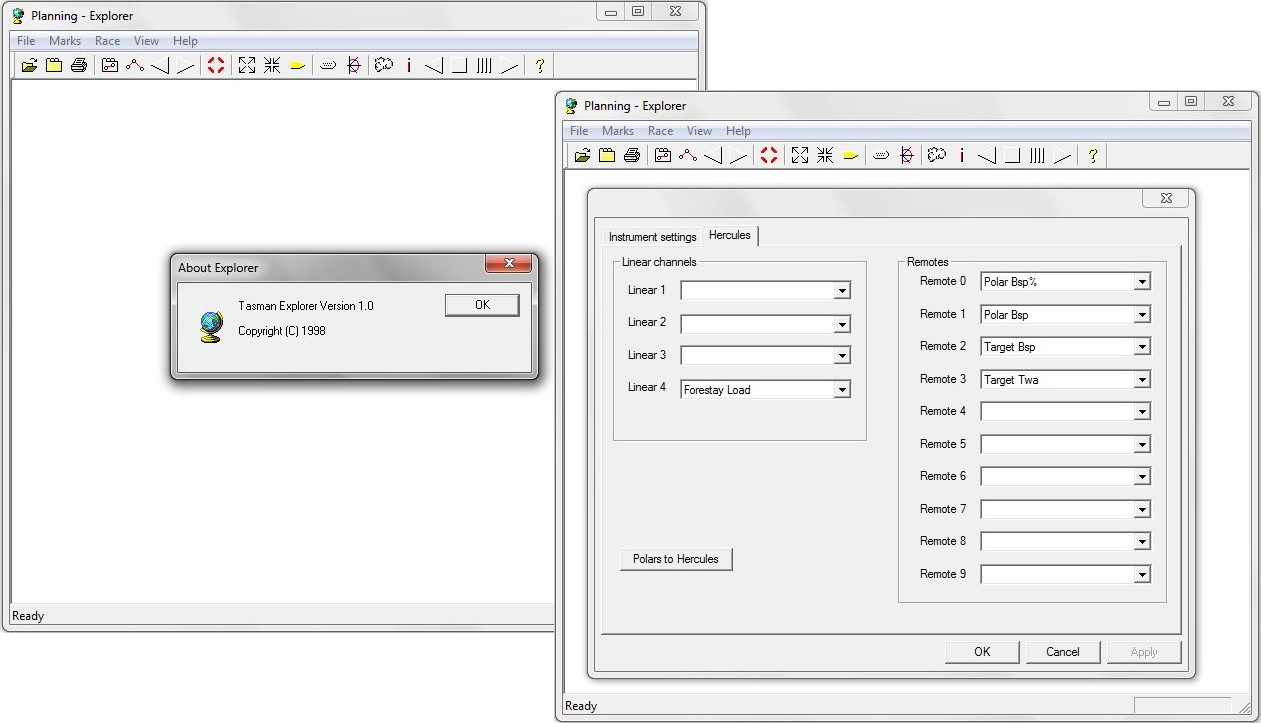Open the empty Remote 7 dropdown
The width and height of the screenshot is (1261, 723).
pyautogui.click(x=1142, y=510)
